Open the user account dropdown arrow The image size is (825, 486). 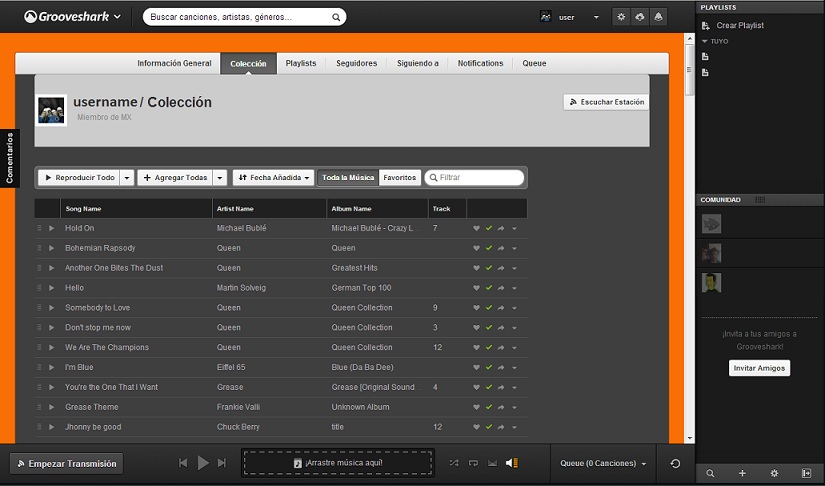click(596, 17)
